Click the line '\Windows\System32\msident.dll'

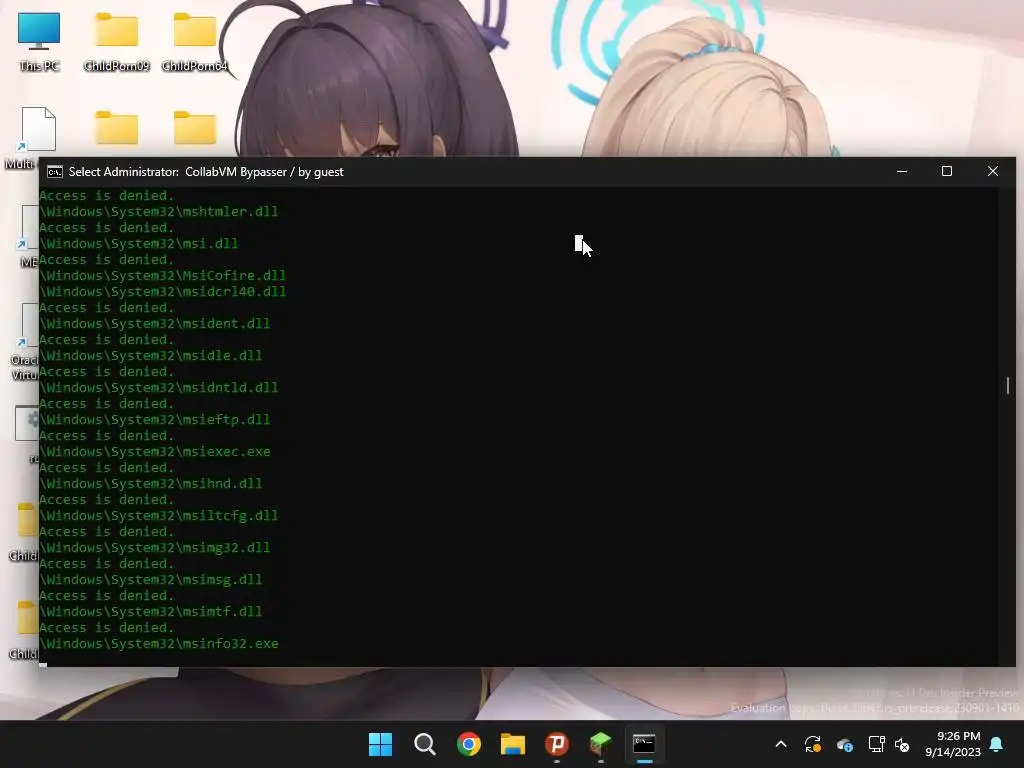click(155, 323)
